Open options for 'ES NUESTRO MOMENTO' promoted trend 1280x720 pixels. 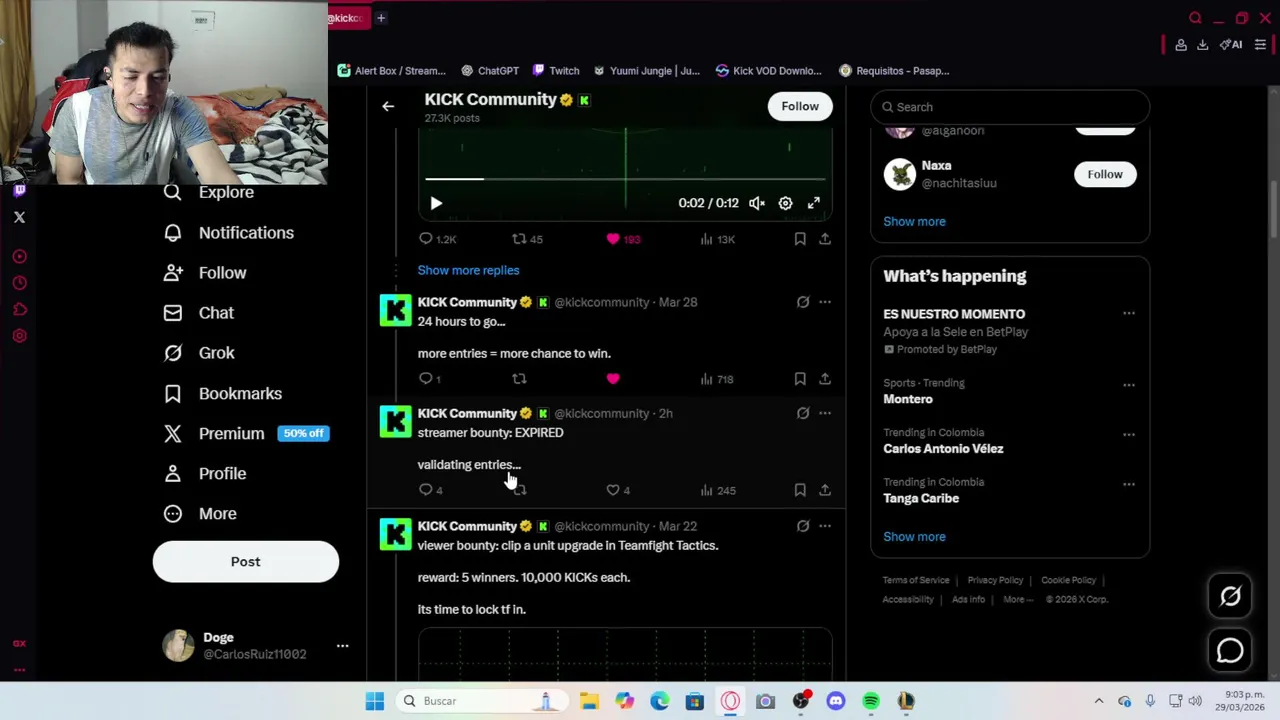coord(1129,314)
